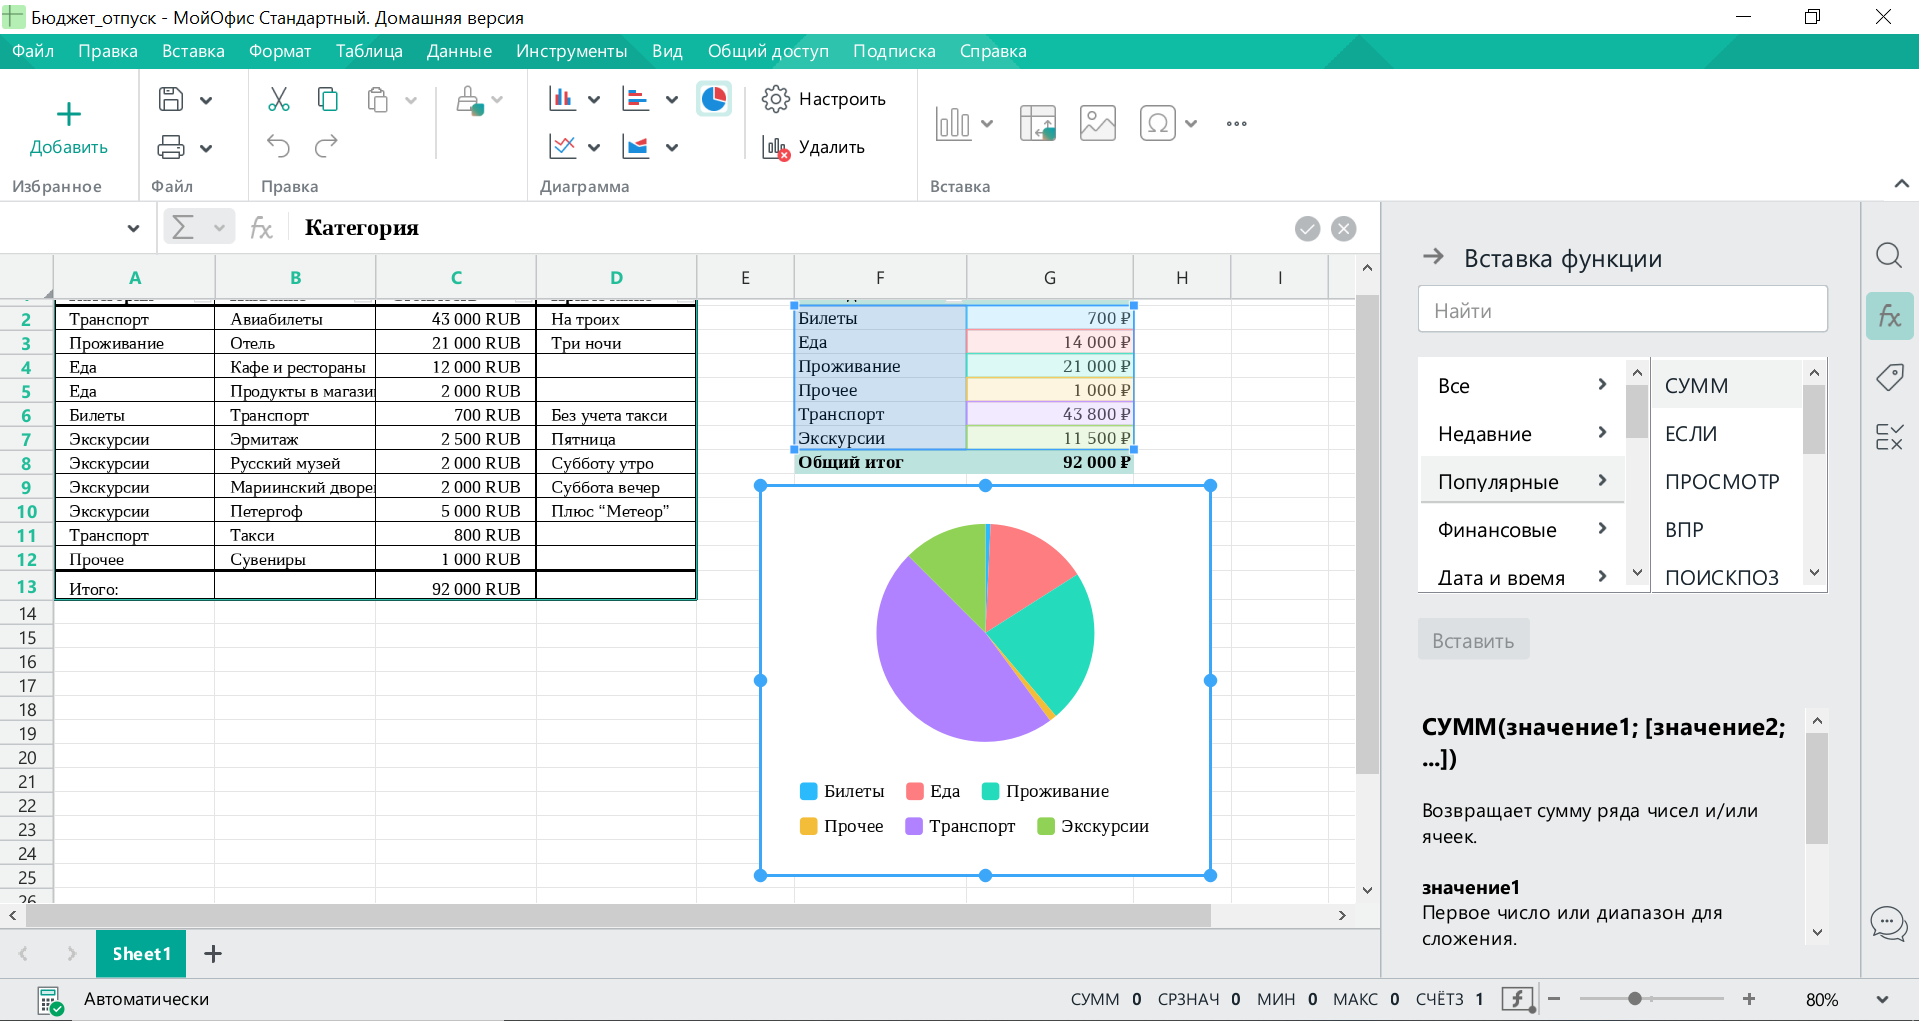The image size is (1919, 1021).
Task: Click the comments speech bubble icon
Action: [1888, 922]
